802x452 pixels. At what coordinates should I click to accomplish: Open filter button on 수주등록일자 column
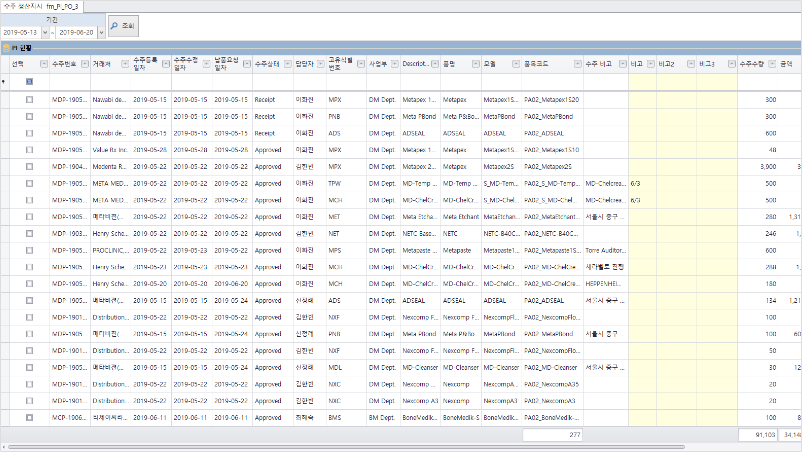166,64
